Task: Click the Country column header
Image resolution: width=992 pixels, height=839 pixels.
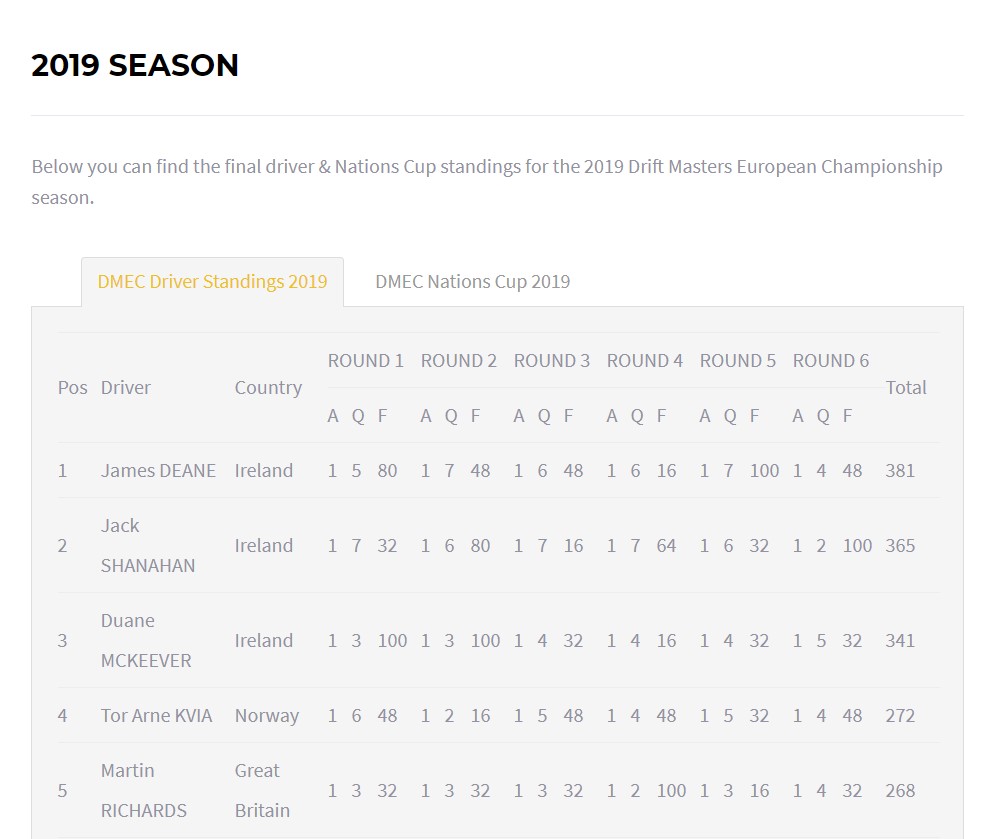Action: pyautogui.click(x=268, y=388)
